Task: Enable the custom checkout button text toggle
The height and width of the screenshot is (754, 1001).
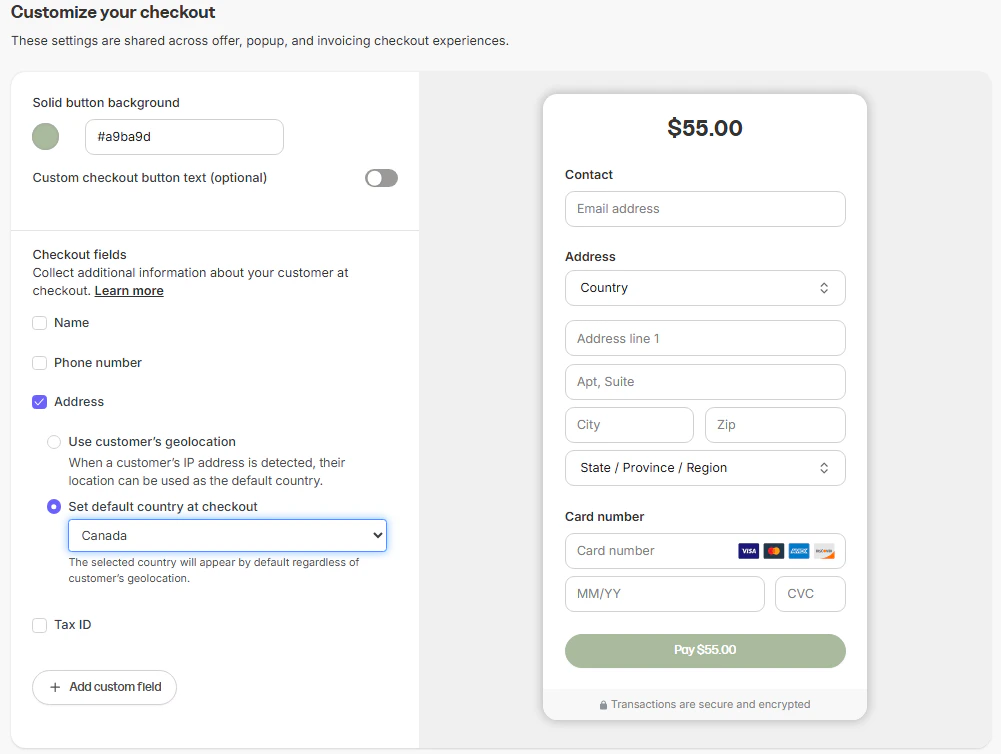Action: (381, 178)
